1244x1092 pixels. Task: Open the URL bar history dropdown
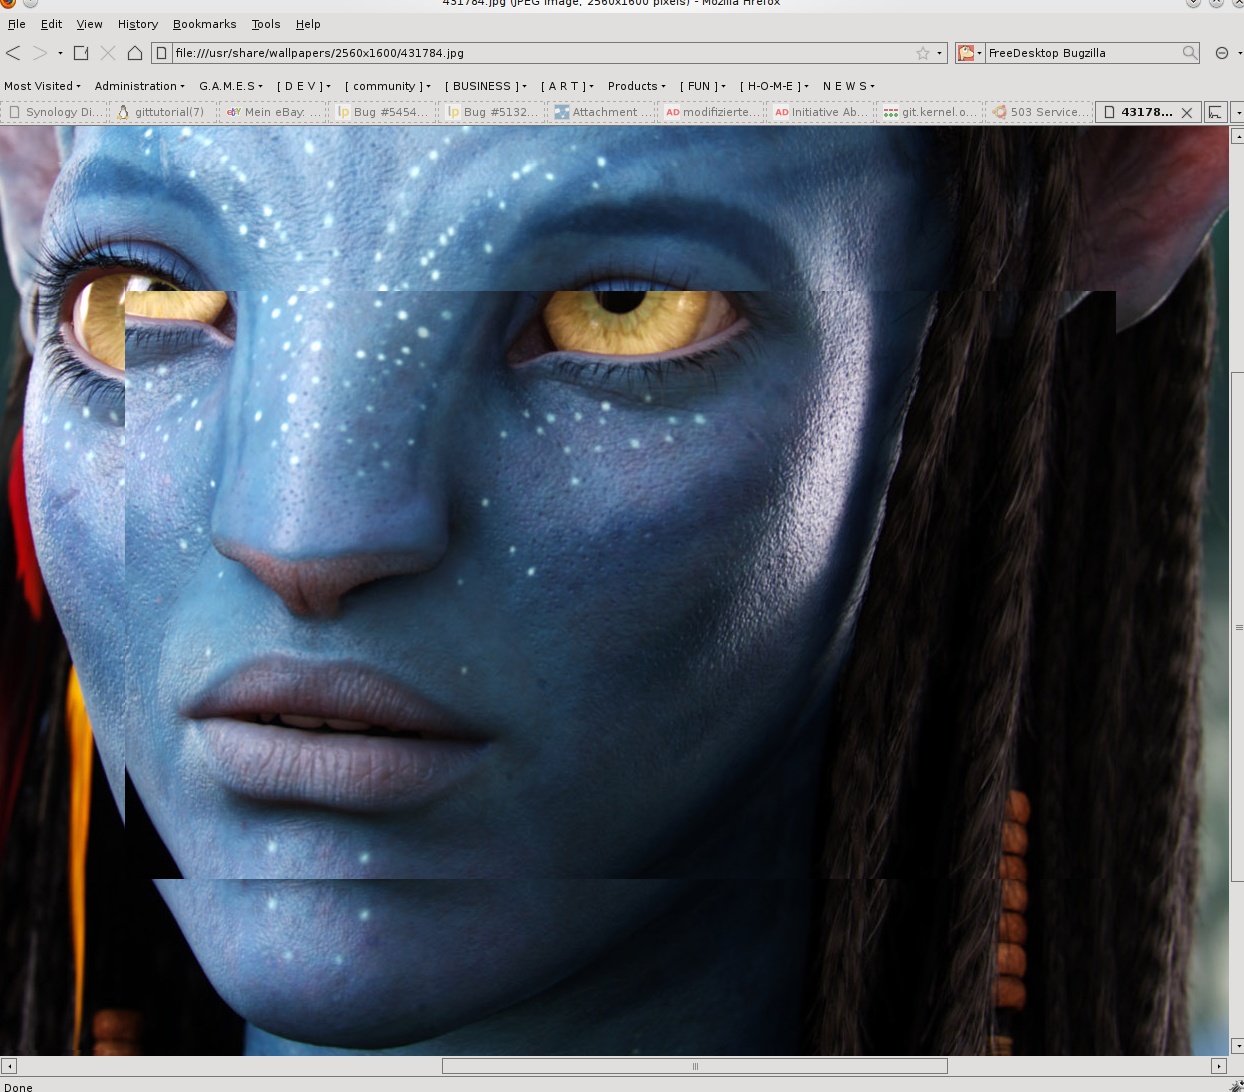coord(939,53)
